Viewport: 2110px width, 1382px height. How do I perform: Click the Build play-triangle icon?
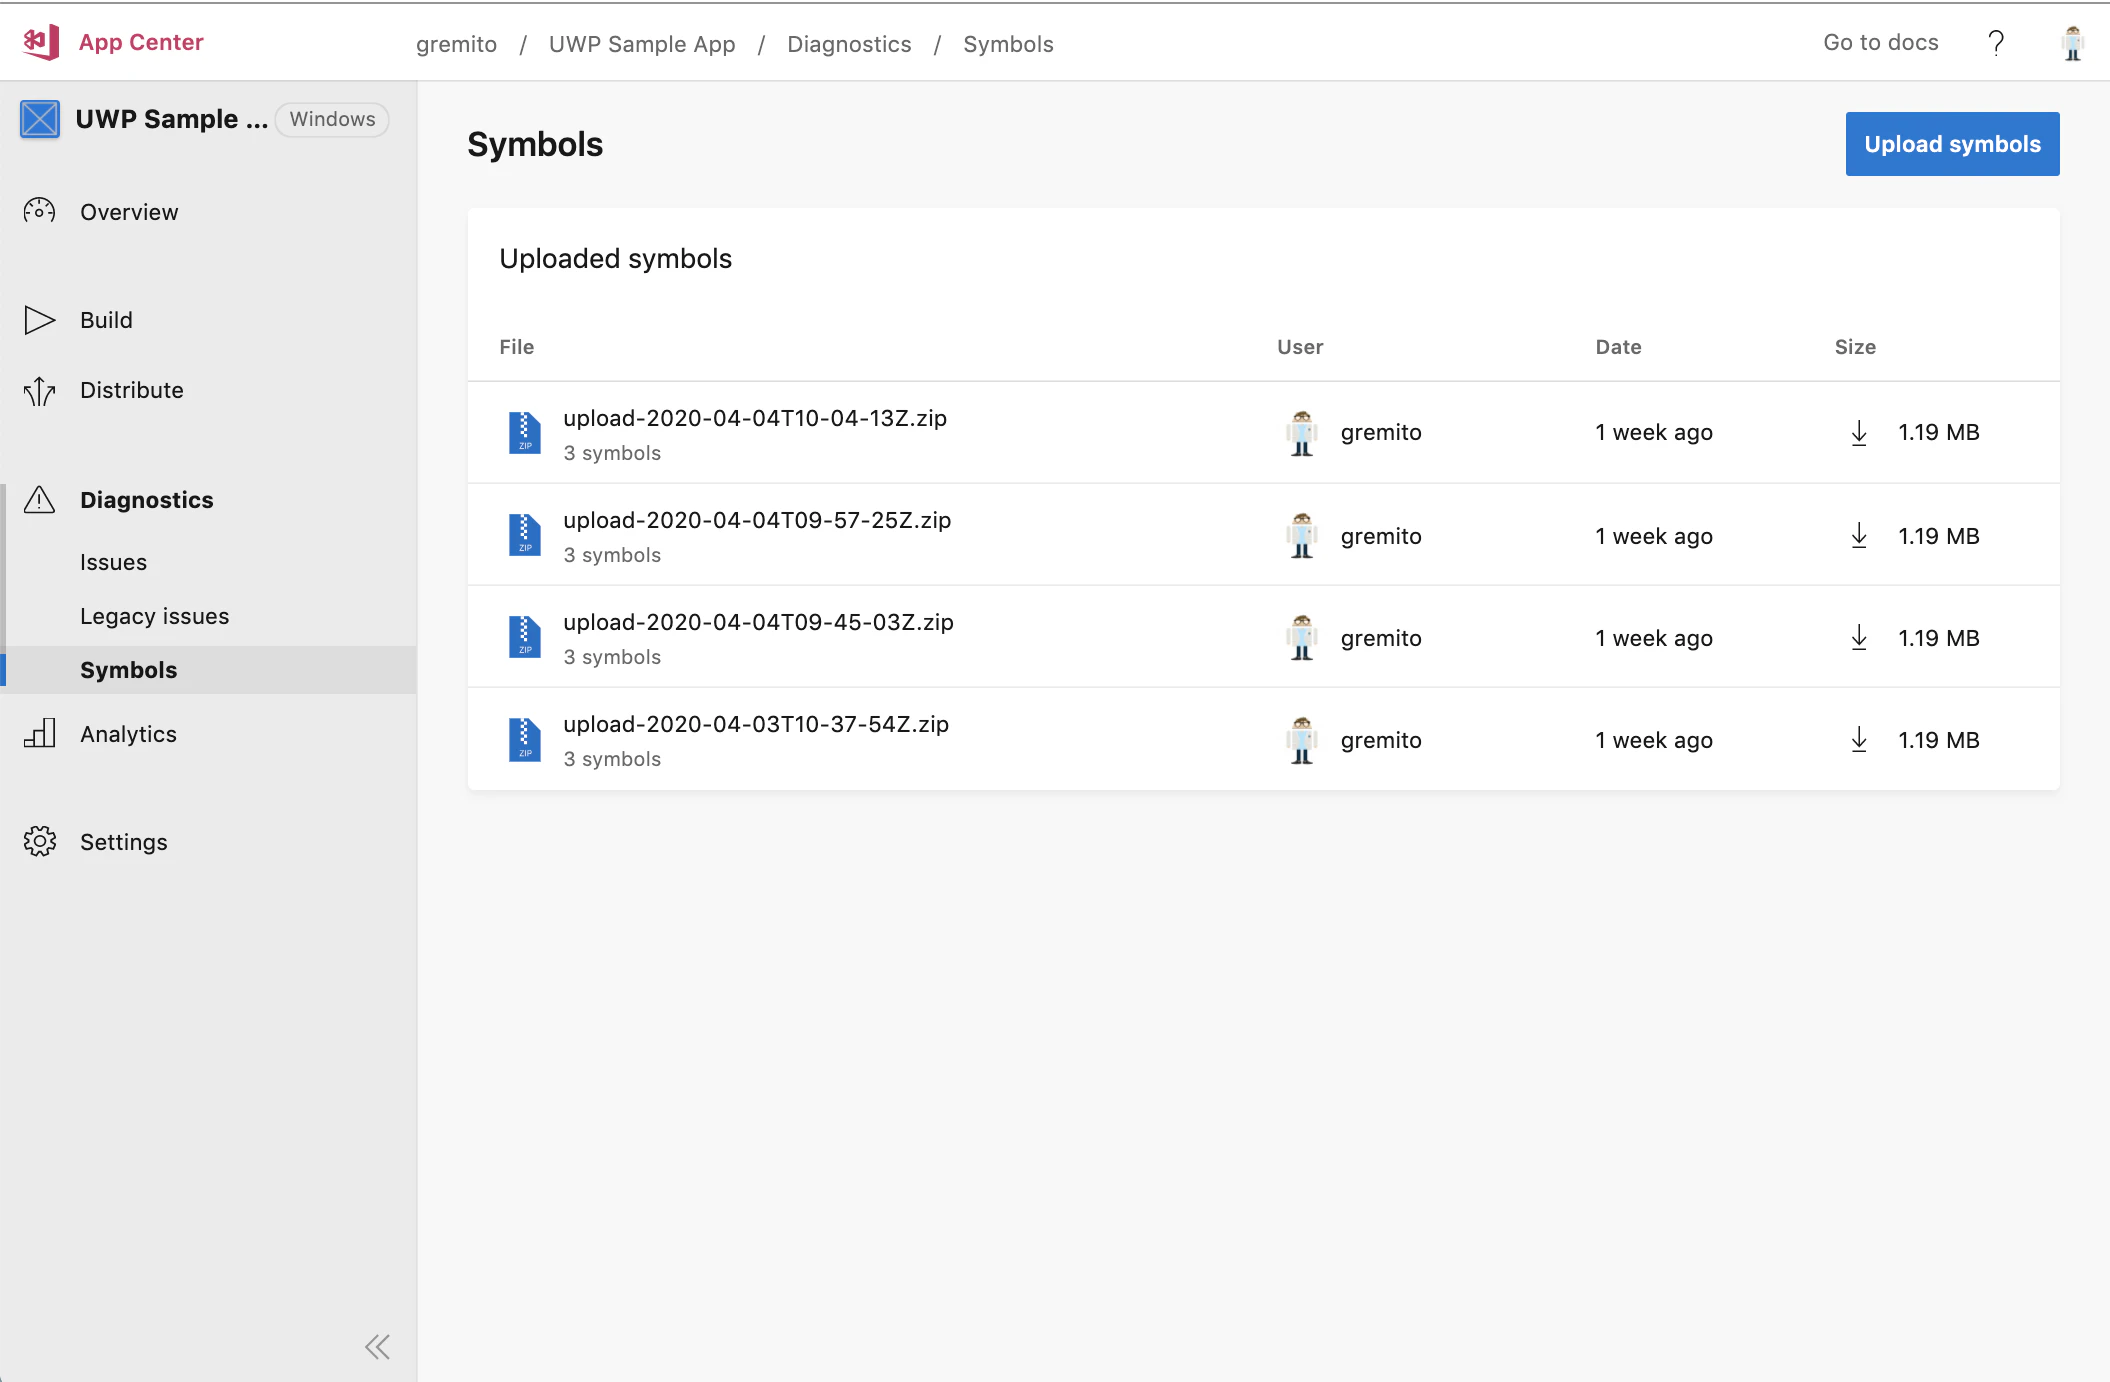pos(40,320)
